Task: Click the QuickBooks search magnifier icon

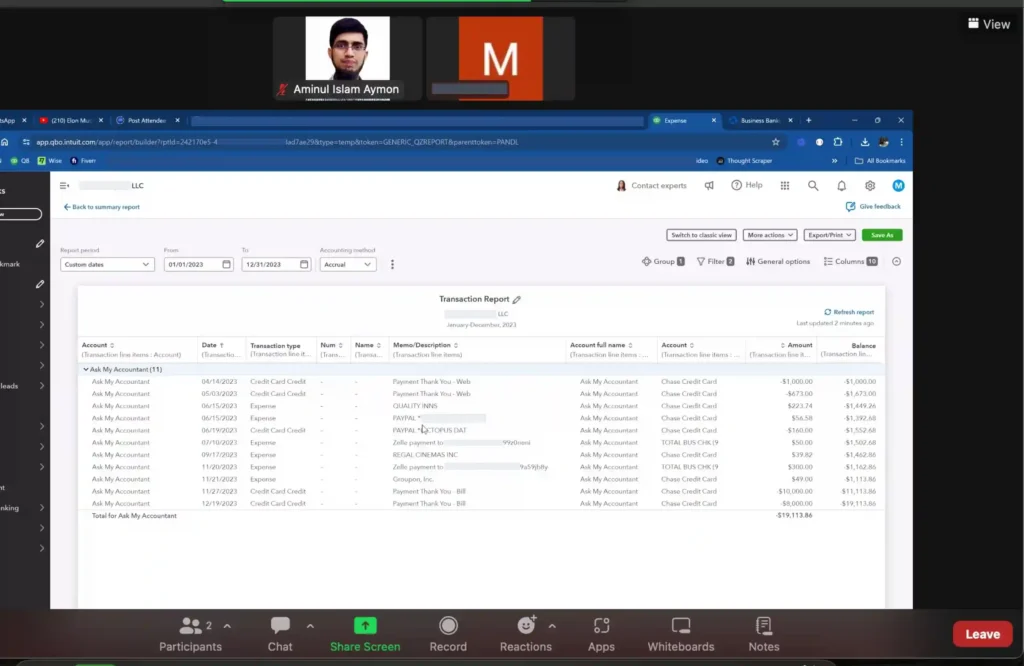Action: click(813, 186)
